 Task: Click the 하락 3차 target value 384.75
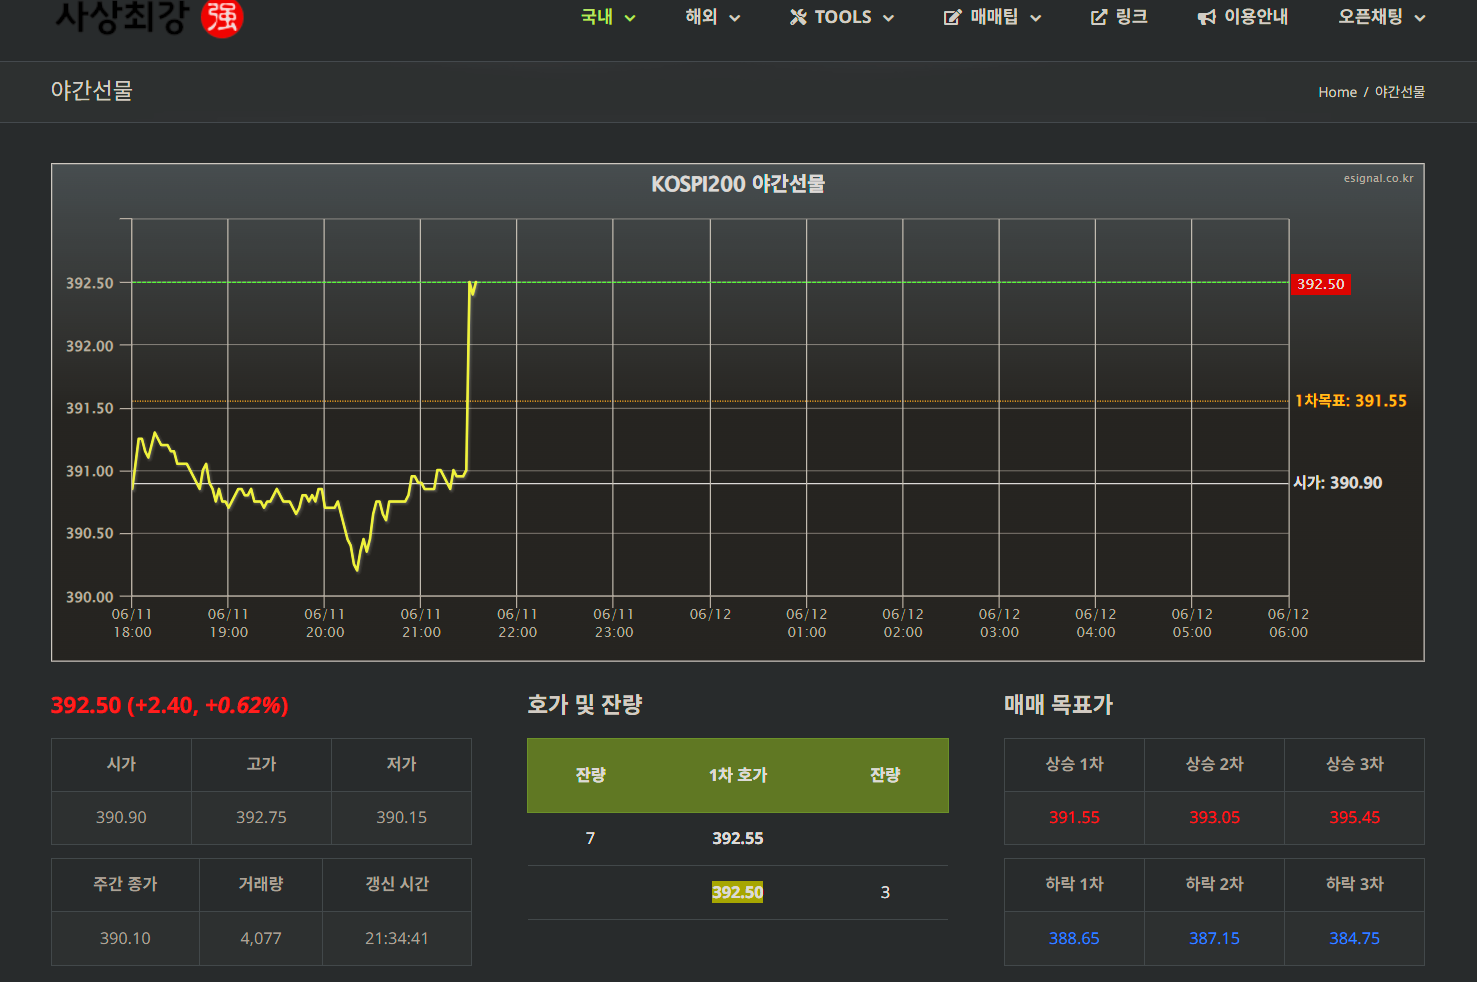1354,938
